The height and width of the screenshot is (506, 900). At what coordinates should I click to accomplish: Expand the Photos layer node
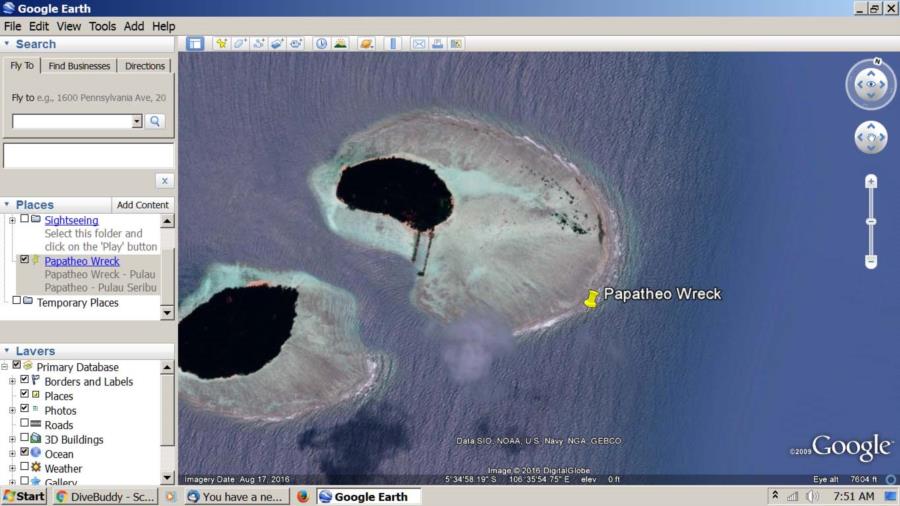pos(12,410)
